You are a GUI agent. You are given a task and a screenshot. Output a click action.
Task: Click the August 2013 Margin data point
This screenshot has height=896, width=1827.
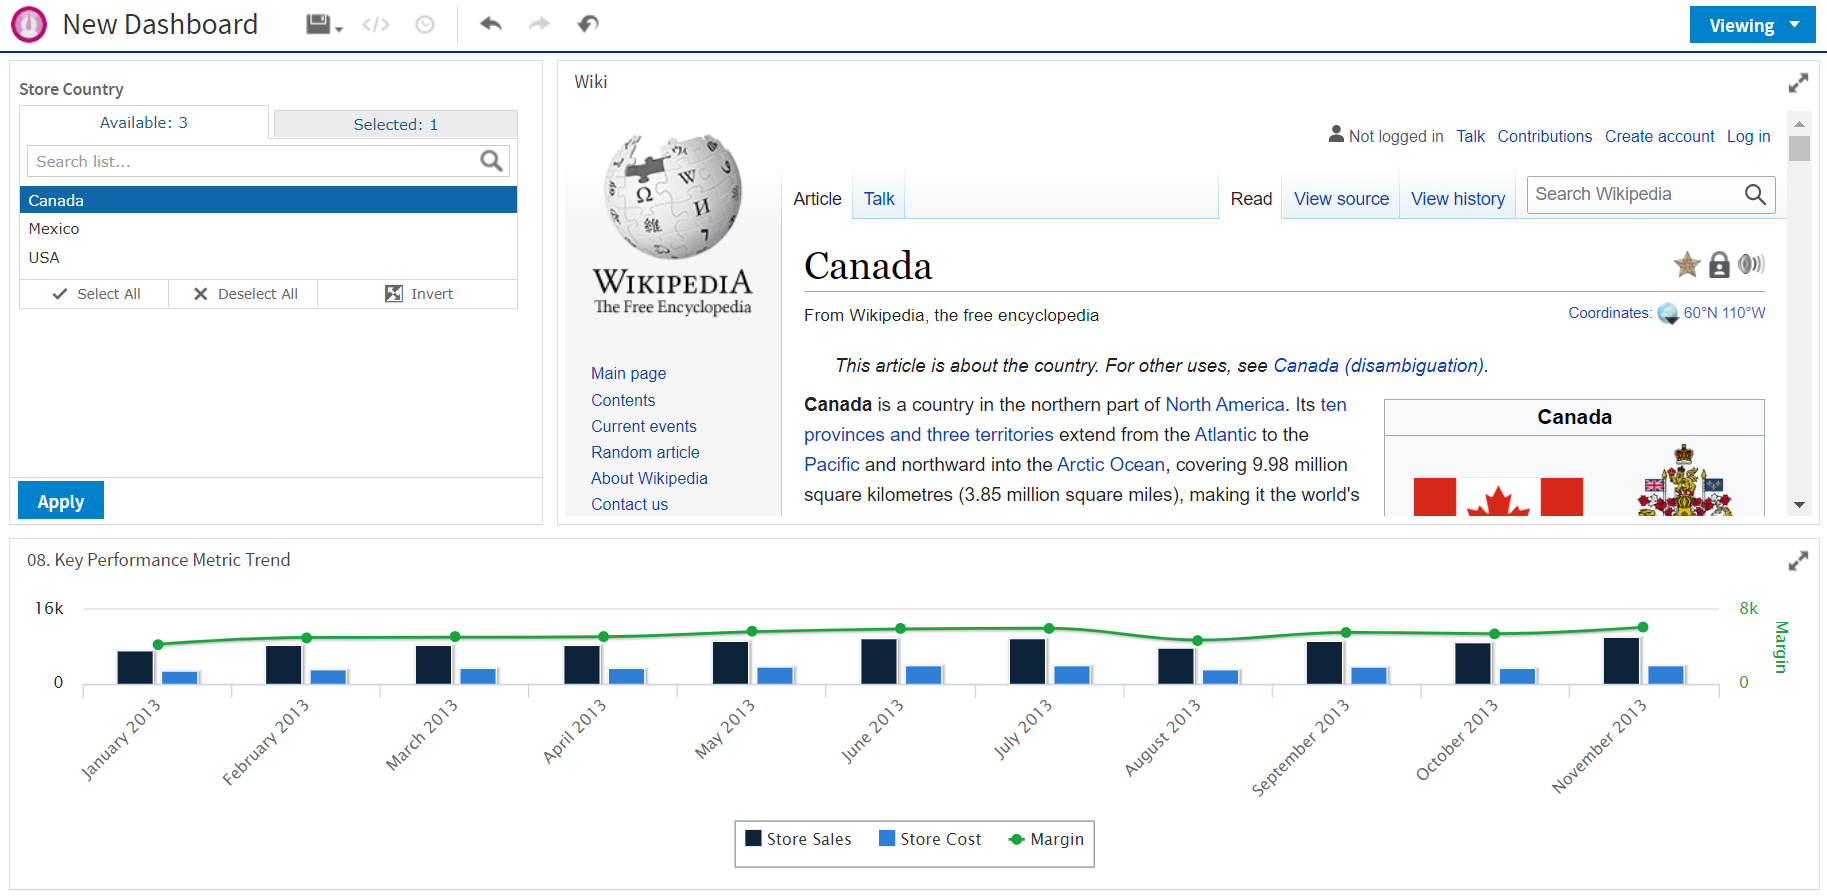coord(1197,640)
